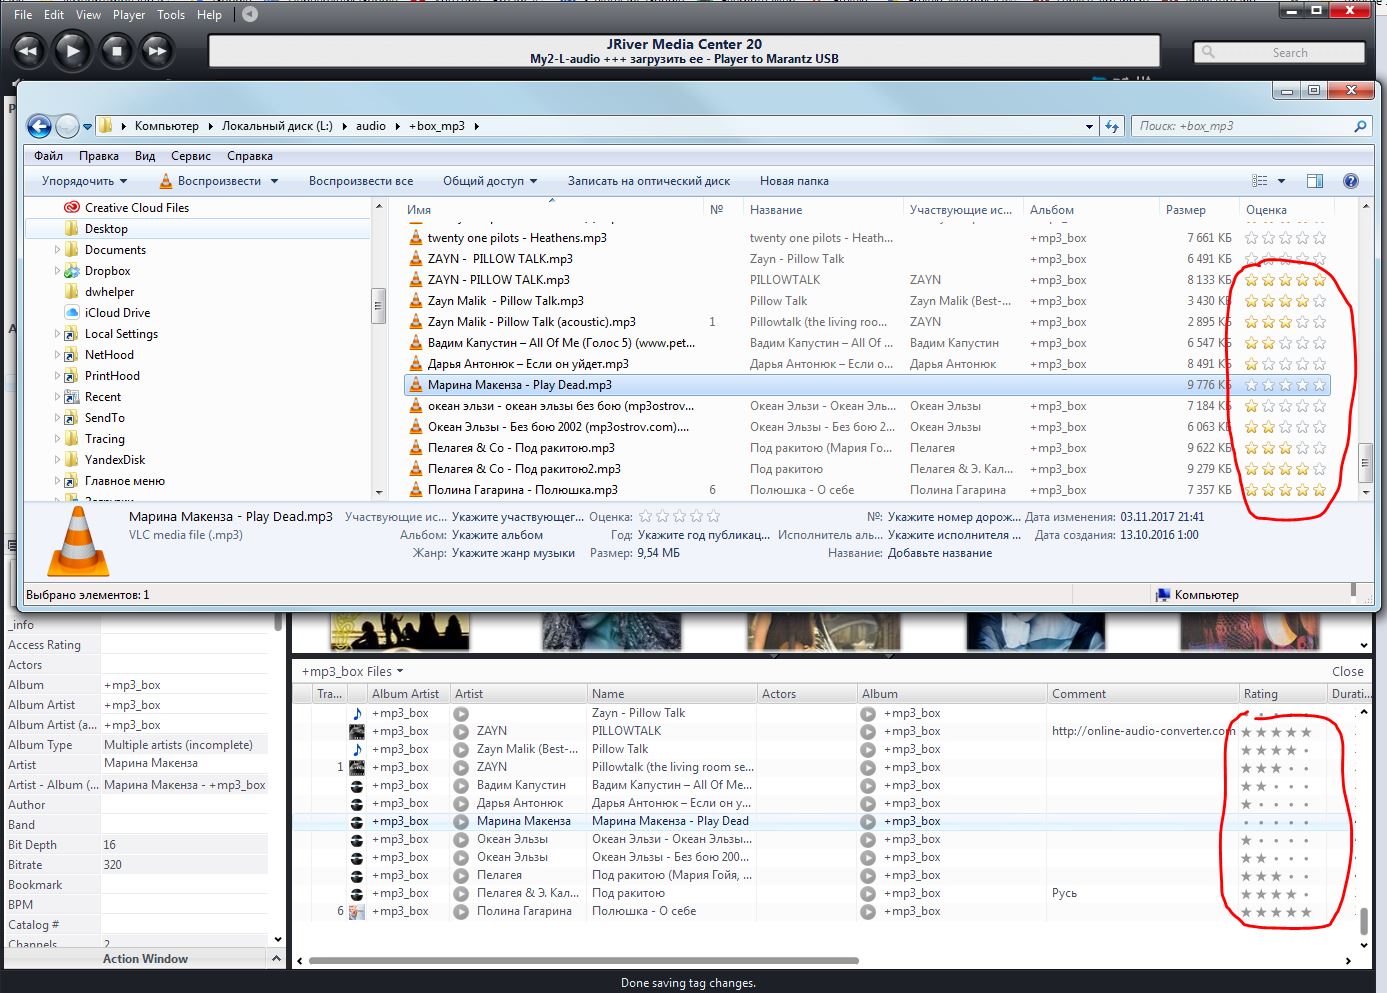Open the Explorer view options dropdown arrow
This screenshot has height=993, width=1387.
click(x=1281, y=181)
